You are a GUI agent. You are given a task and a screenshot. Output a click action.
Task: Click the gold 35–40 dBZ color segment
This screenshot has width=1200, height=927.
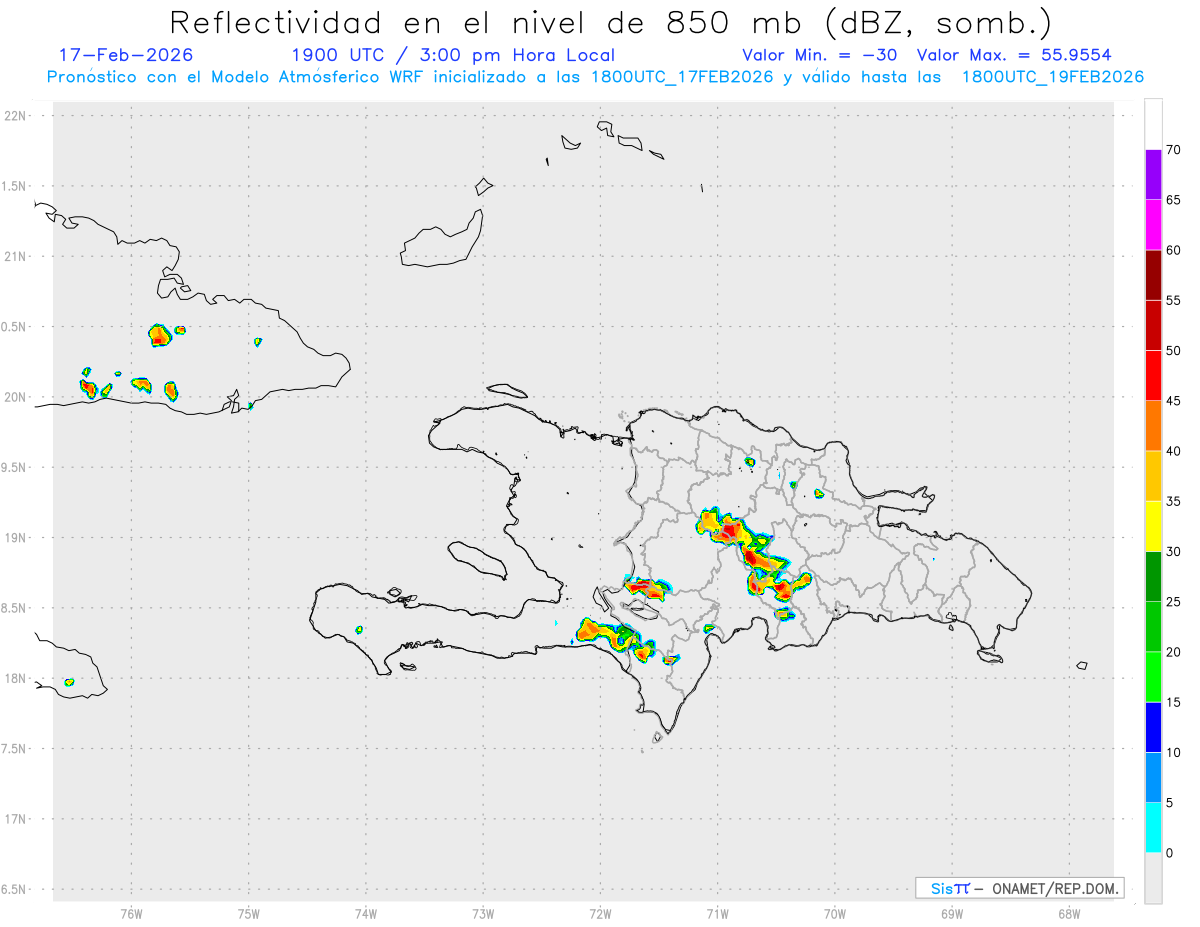pyautogui.click(x=1153, y=477)
